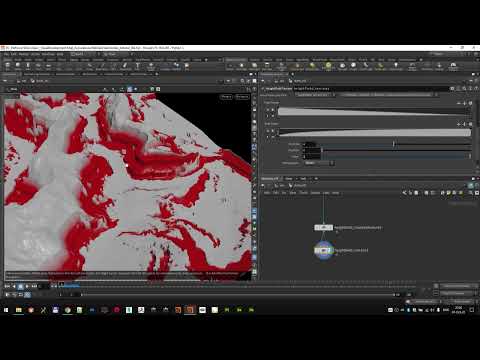The height and width of the screenshot is (360, 480).
Task: Open the File menu
Action: [7, 54]
